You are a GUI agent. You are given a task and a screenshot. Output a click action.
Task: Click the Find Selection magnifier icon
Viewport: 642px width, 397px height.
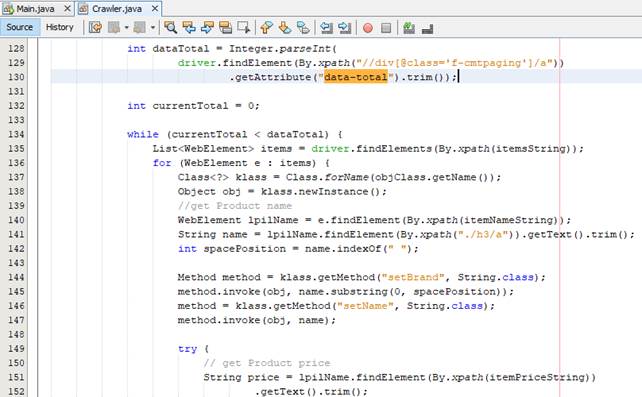point(170,27)
